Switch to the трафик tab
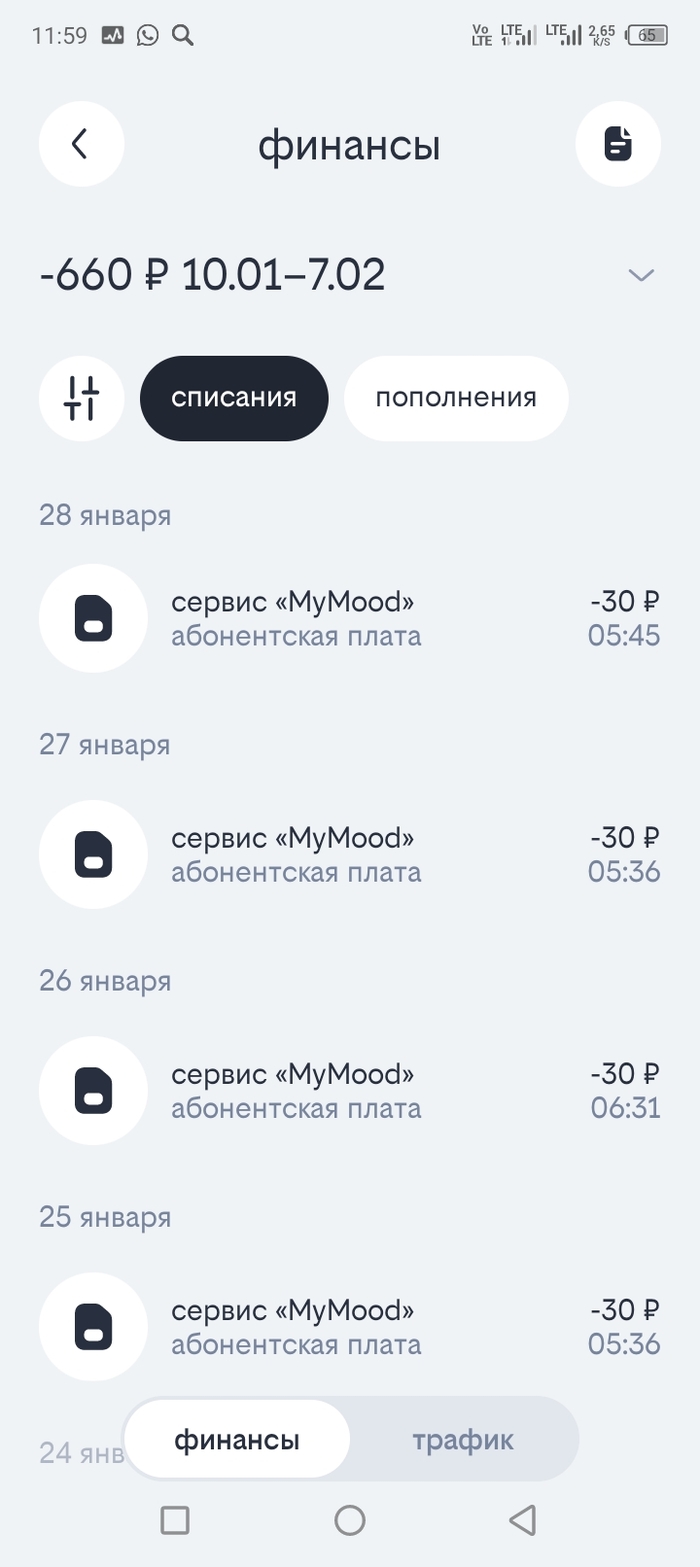Image resolution: width=700 pixels, height=1567 pixels. [x=463, y=1440]
